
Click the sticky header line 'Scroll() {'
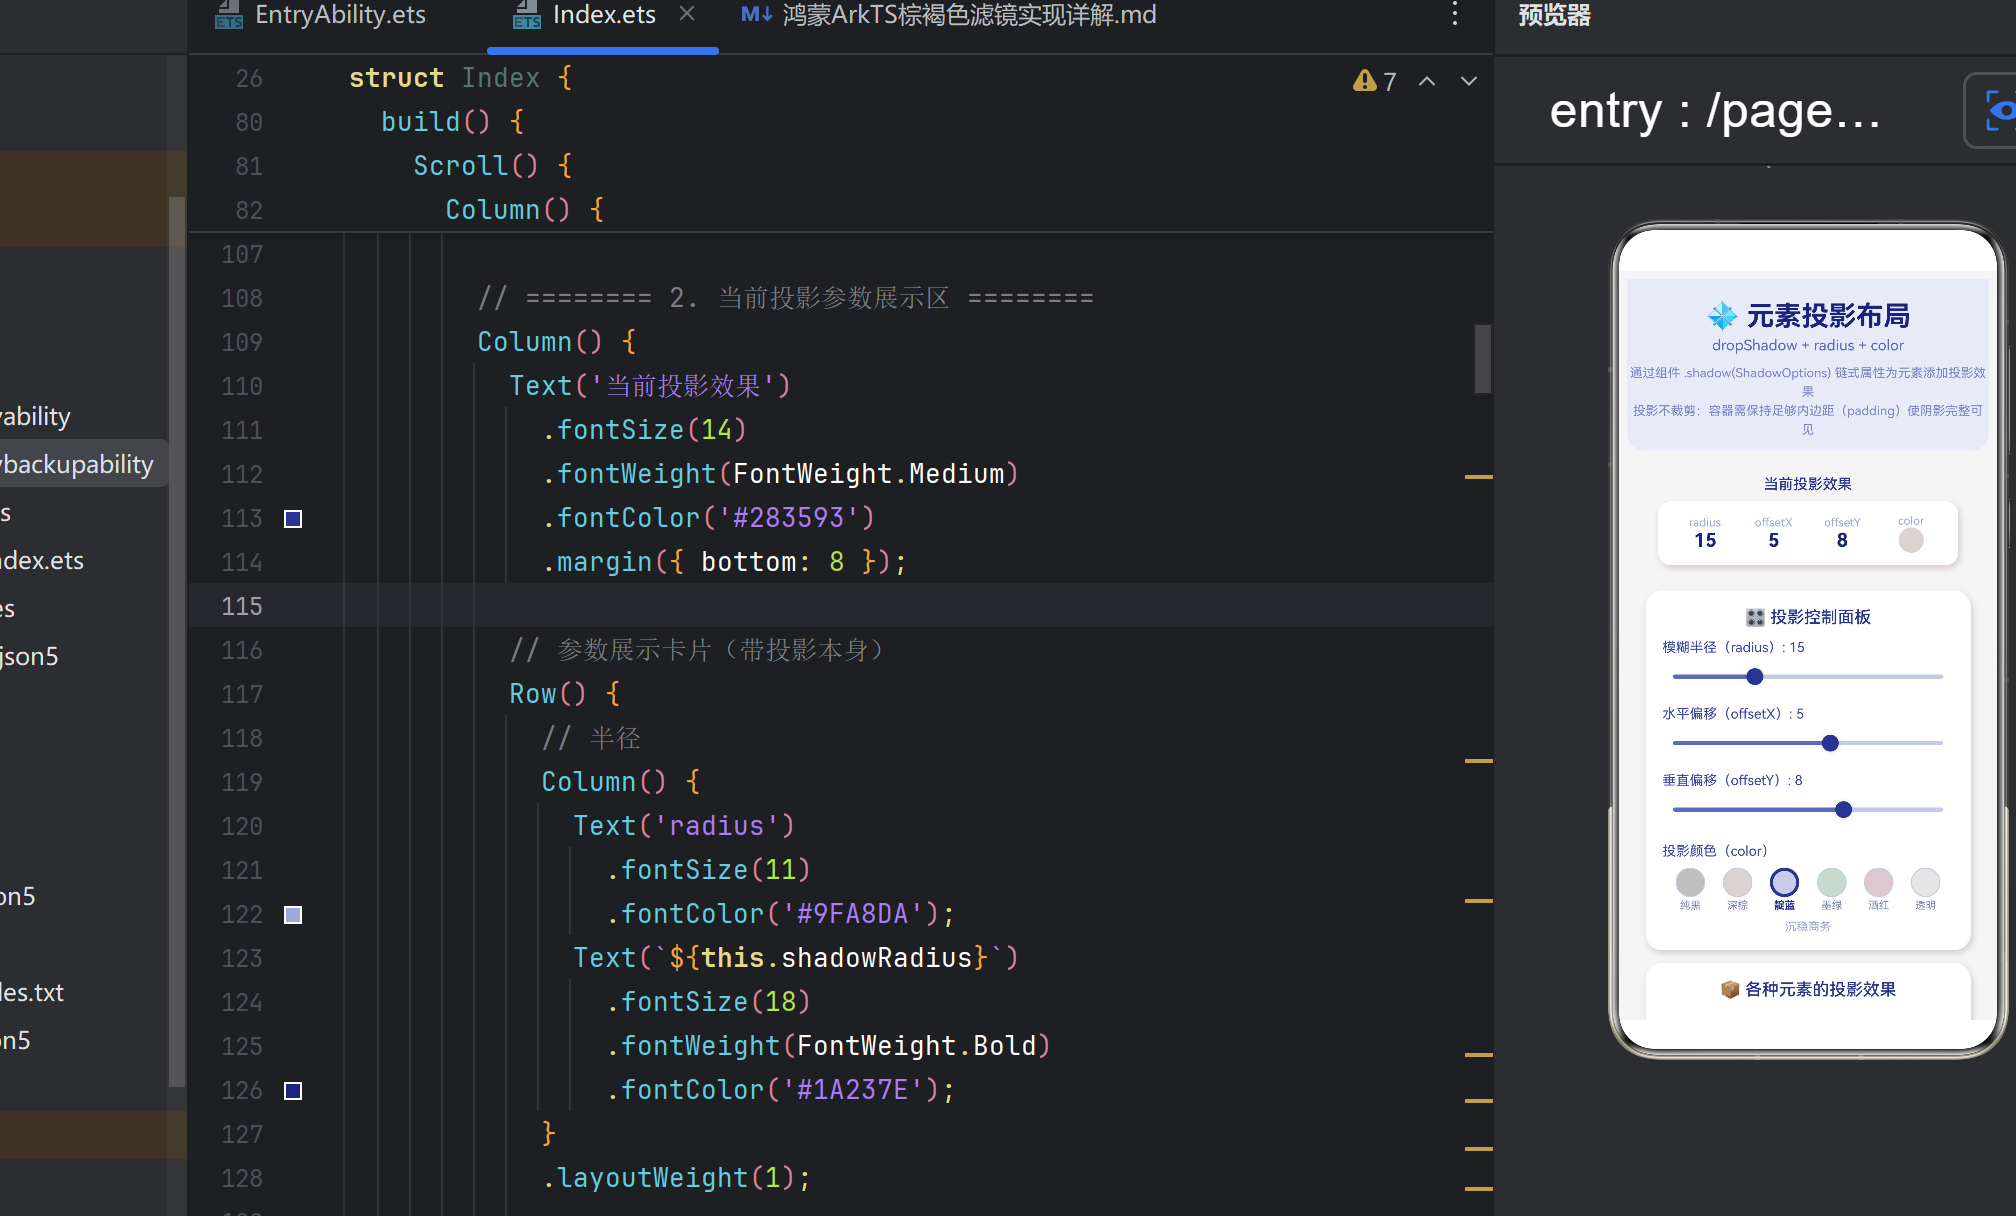[x=493, y=166]
